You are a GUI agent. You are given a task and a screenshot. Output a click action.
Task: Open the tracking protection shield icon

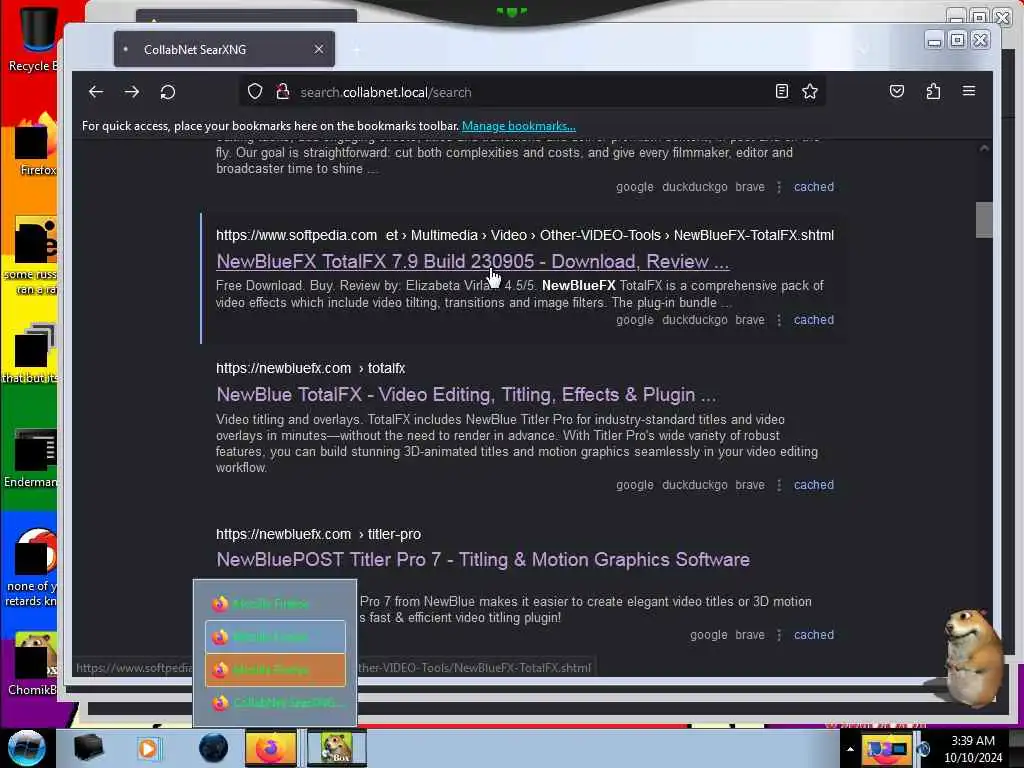(255, 92)
